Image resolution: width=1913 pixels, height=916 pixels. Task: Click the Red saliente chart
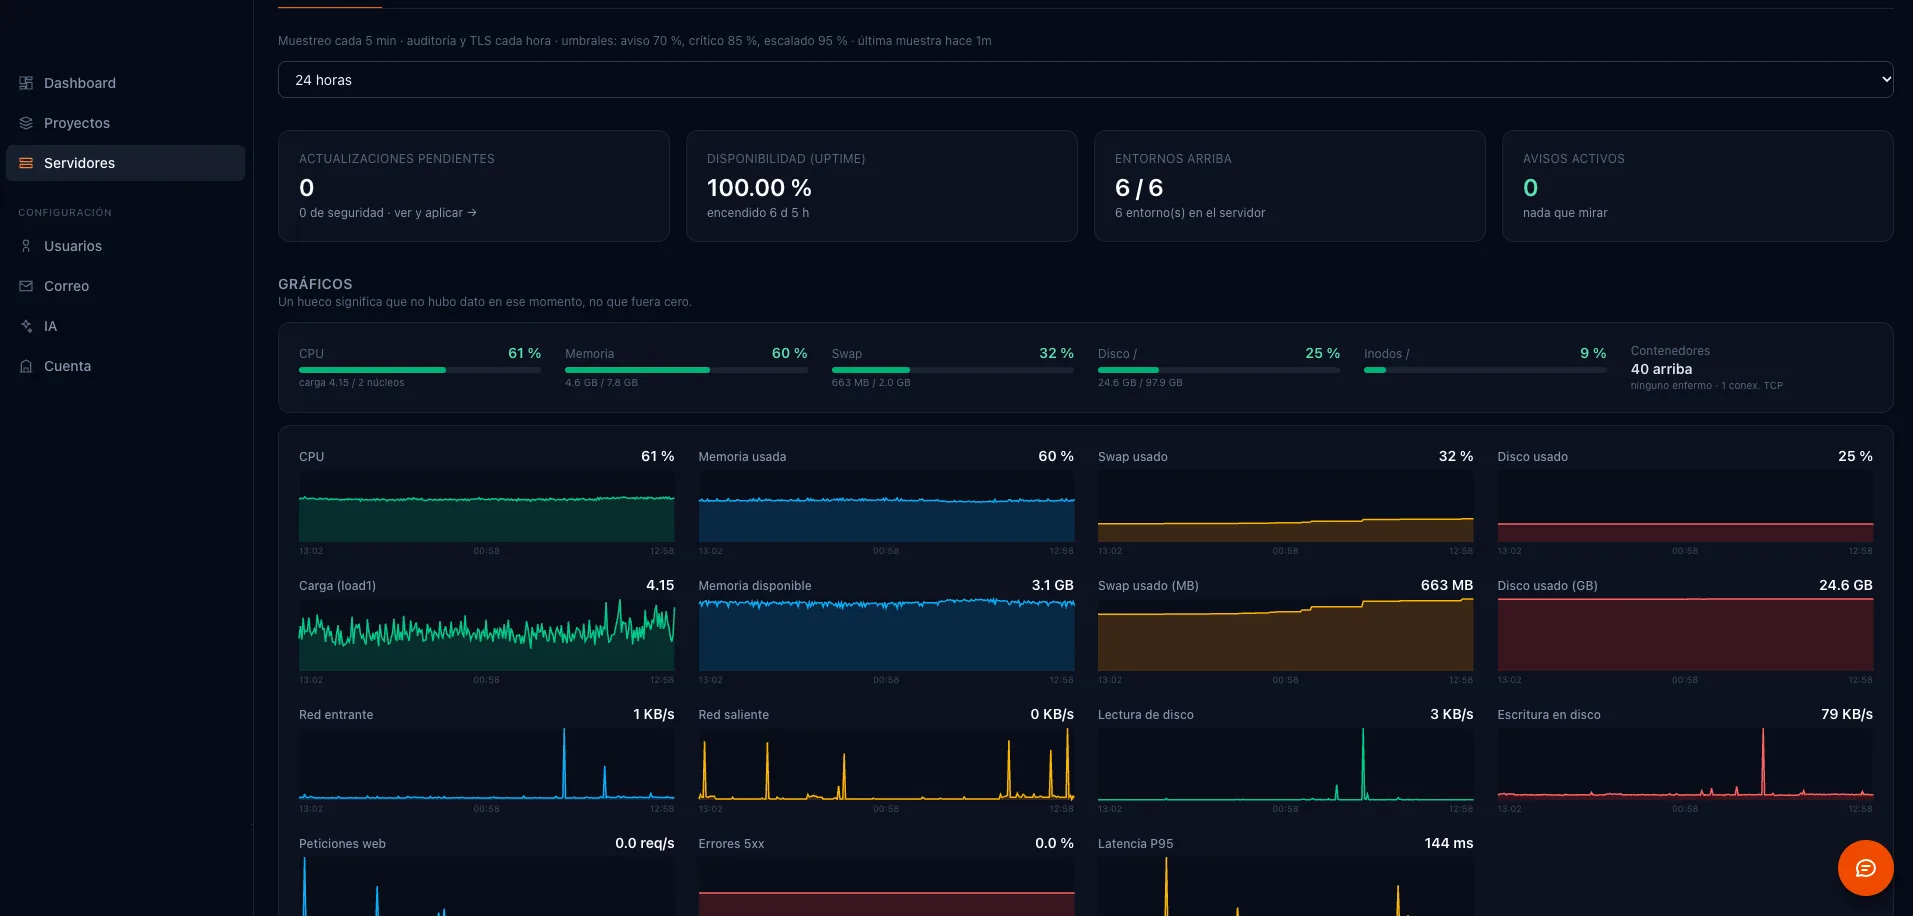[x=886, y=764]
